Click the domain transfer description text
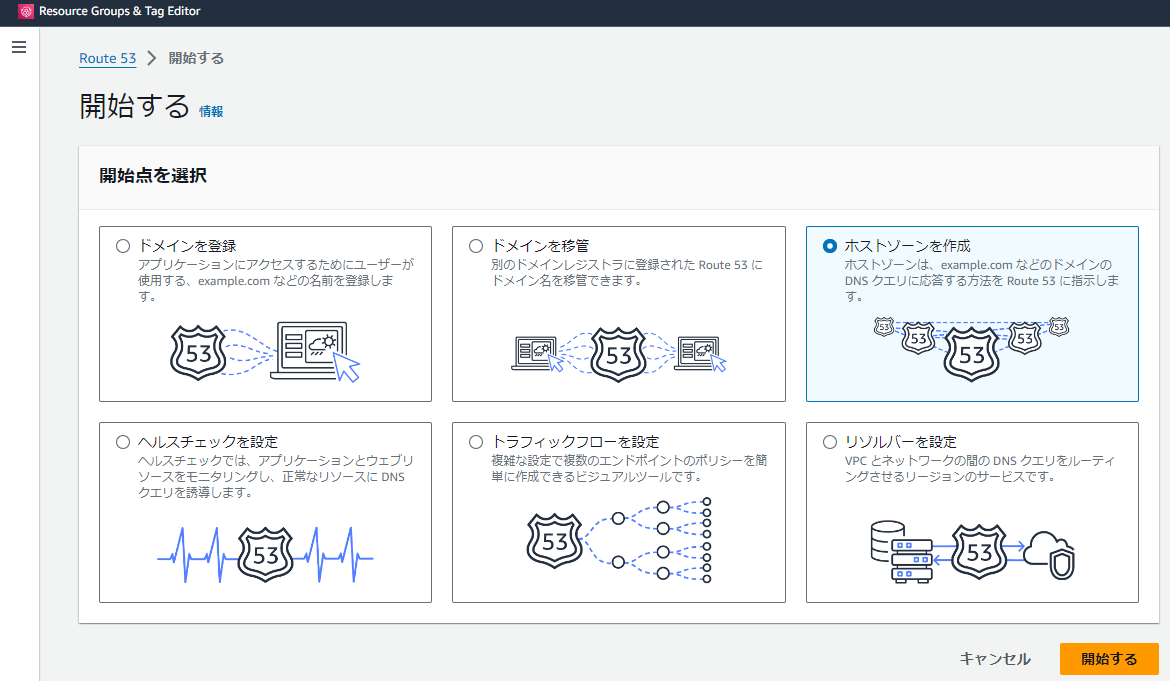1170x681 pixels. 627,272
